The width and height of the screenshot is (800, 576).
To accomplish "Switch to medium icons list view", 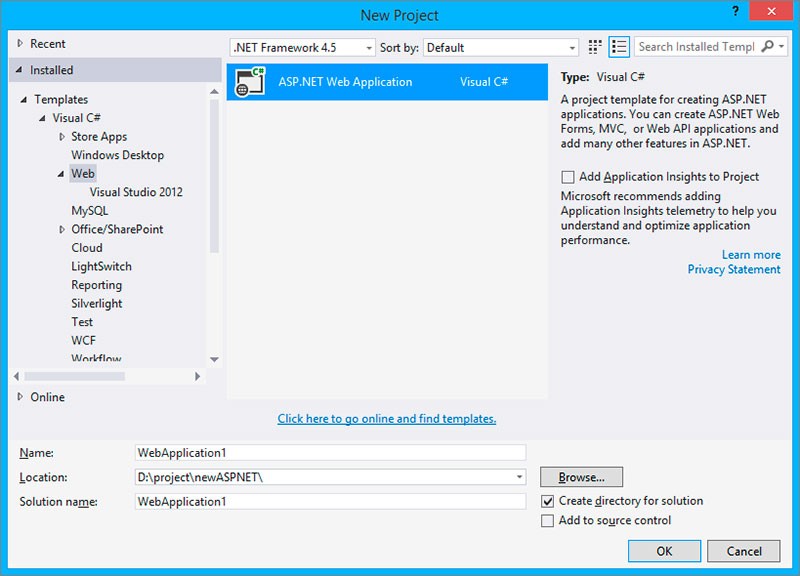I will coord(619,47).
